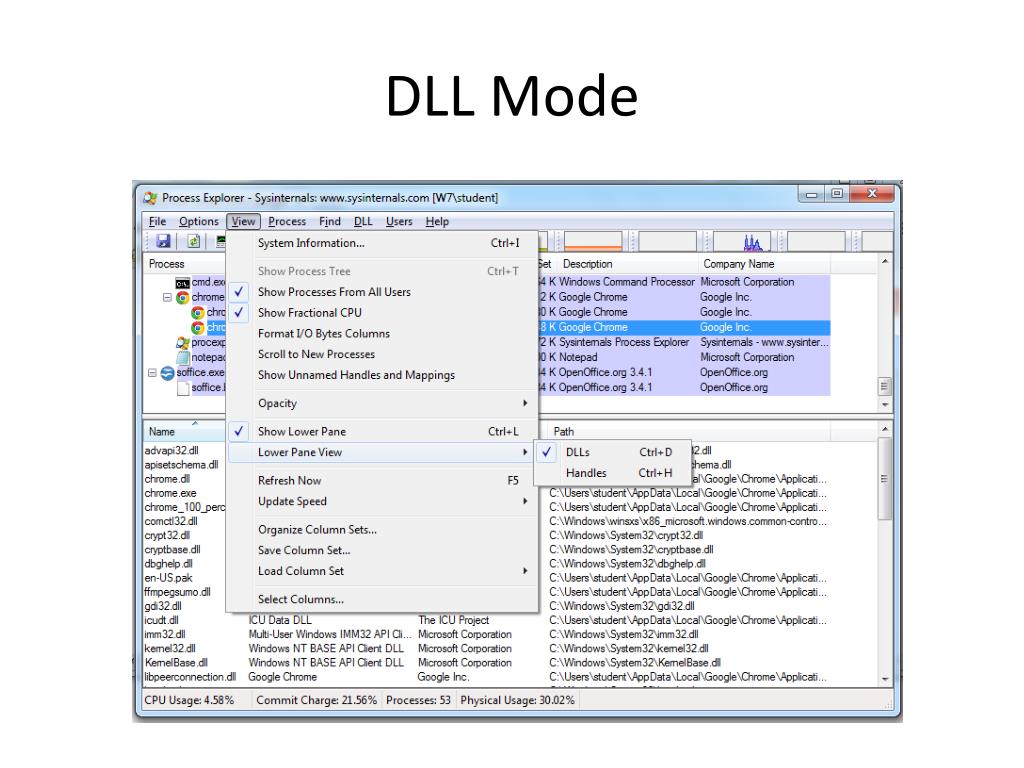Collapse the soffice.exe tree node
1024x768 pixels.
tap(152, 373)
